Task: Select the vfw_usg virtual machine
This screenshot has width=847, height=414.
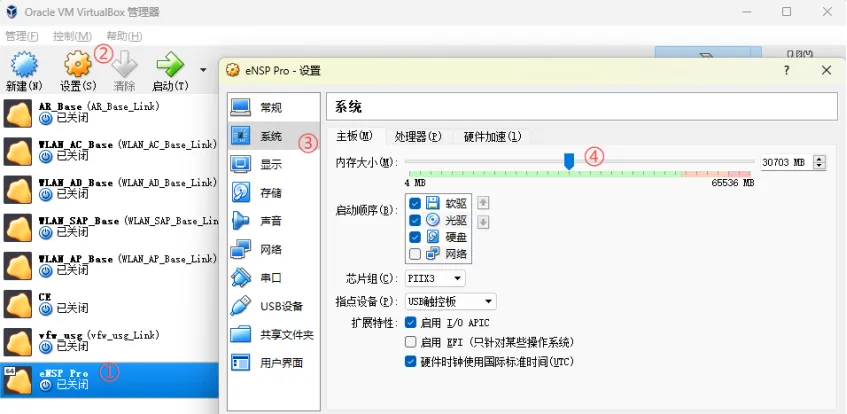Action: [110, 341]
